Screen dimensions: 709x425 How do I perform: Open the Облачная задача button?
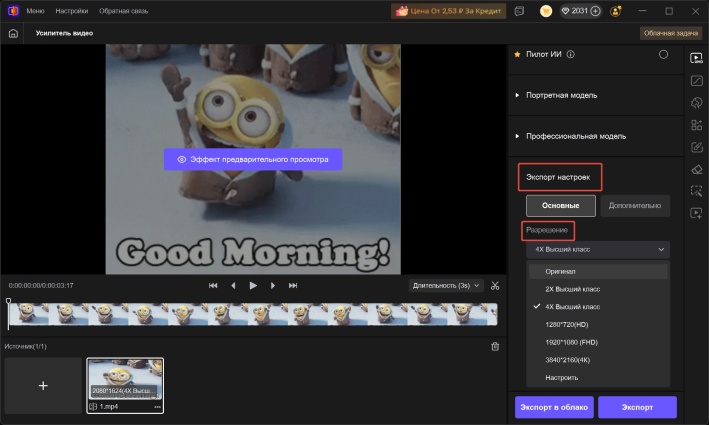point(671,33)
